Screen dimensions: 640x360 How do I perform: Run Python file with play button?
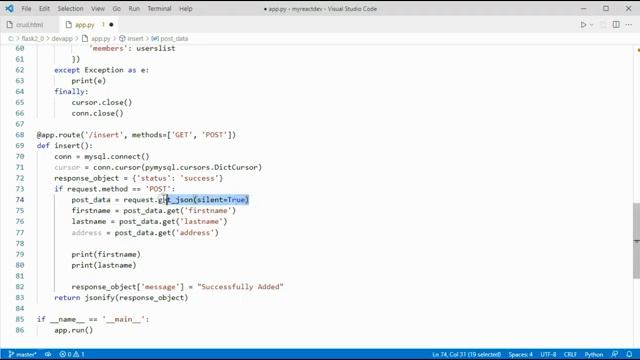click(x=583, y=25)
